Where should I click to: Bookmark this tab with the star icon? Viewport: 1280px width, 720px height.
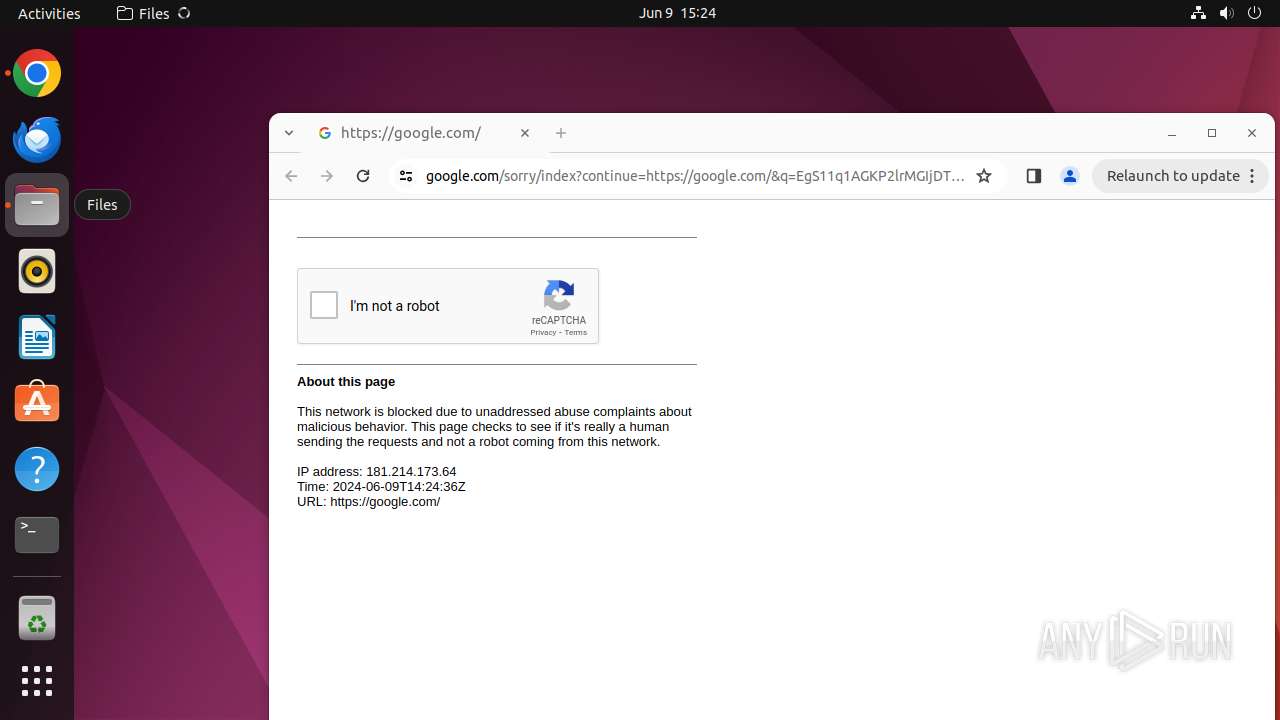(x=984, y=176)
